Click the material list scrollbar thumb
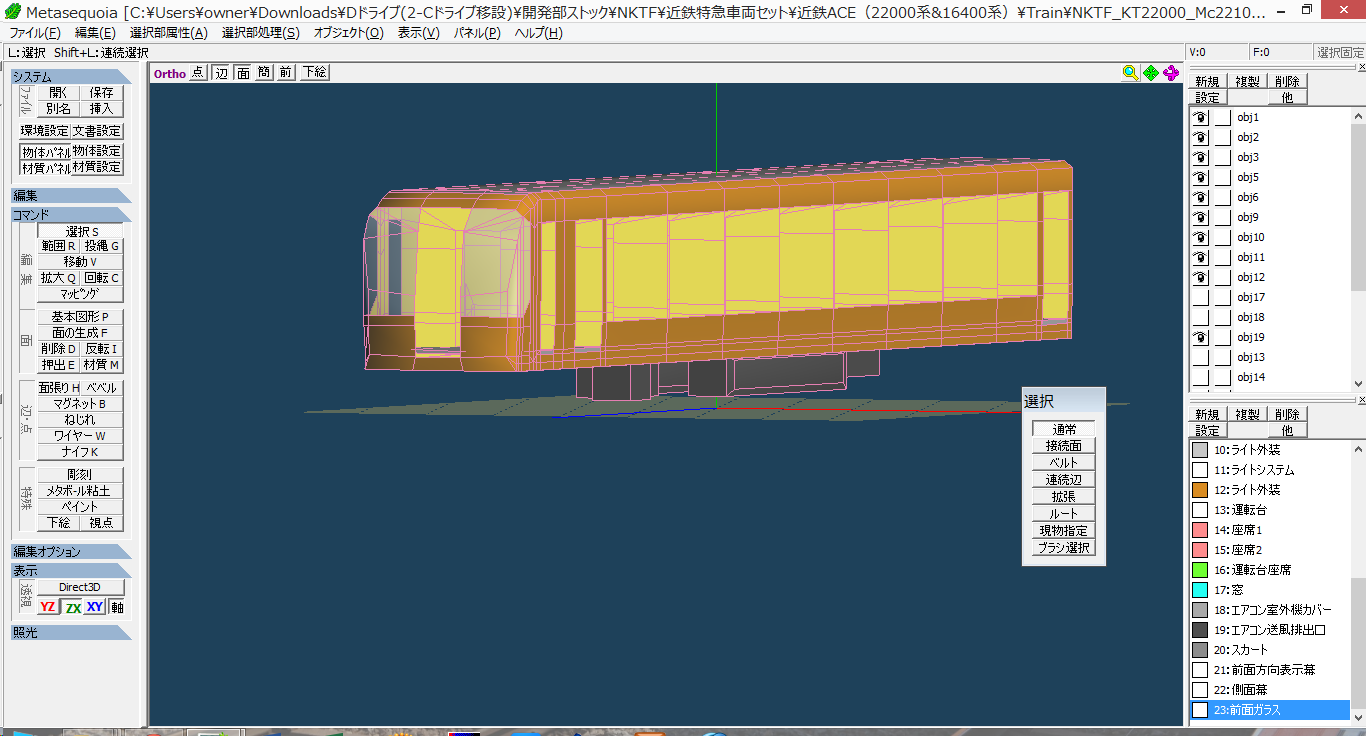Viewport: 1366px width, 736px height. pyautogui.click(x=1357, y=643)
